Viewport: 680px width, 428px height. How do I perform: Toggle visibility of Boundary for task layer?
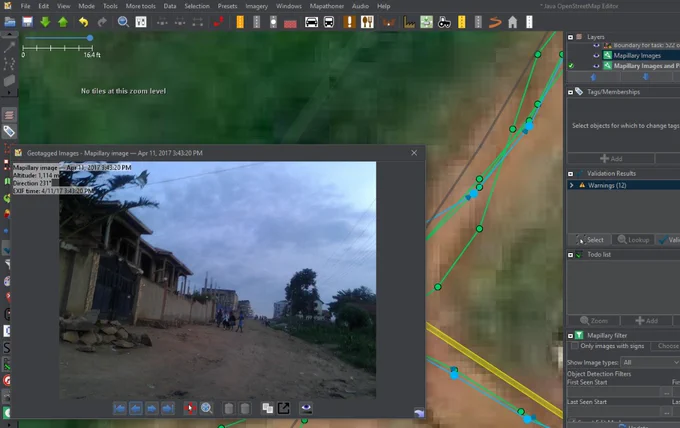pyautogui.click(x=596, y=45)
